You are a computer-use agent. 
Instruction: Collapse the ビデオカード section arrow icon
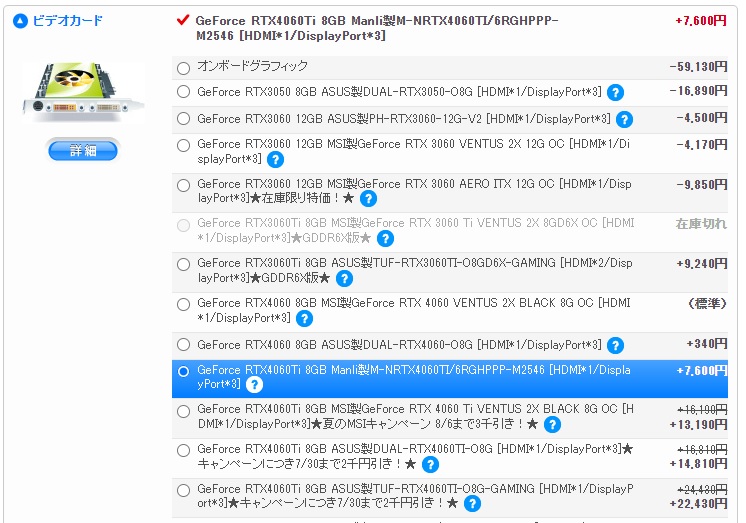20,21
